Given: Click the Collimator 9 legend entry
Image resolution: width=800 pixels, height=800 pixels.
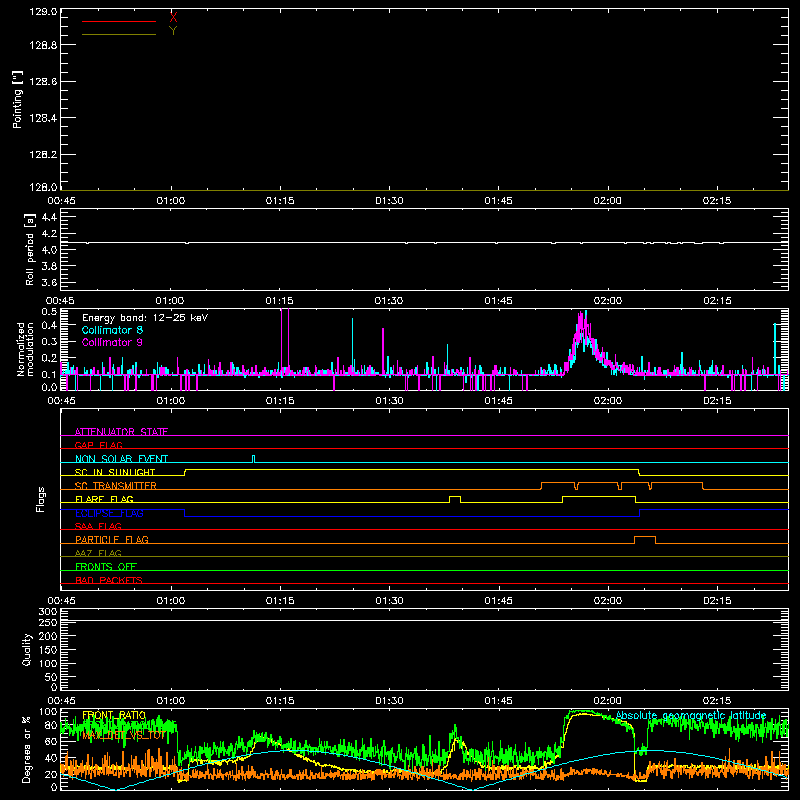Looking at the screenshot, I should point(112,342).
